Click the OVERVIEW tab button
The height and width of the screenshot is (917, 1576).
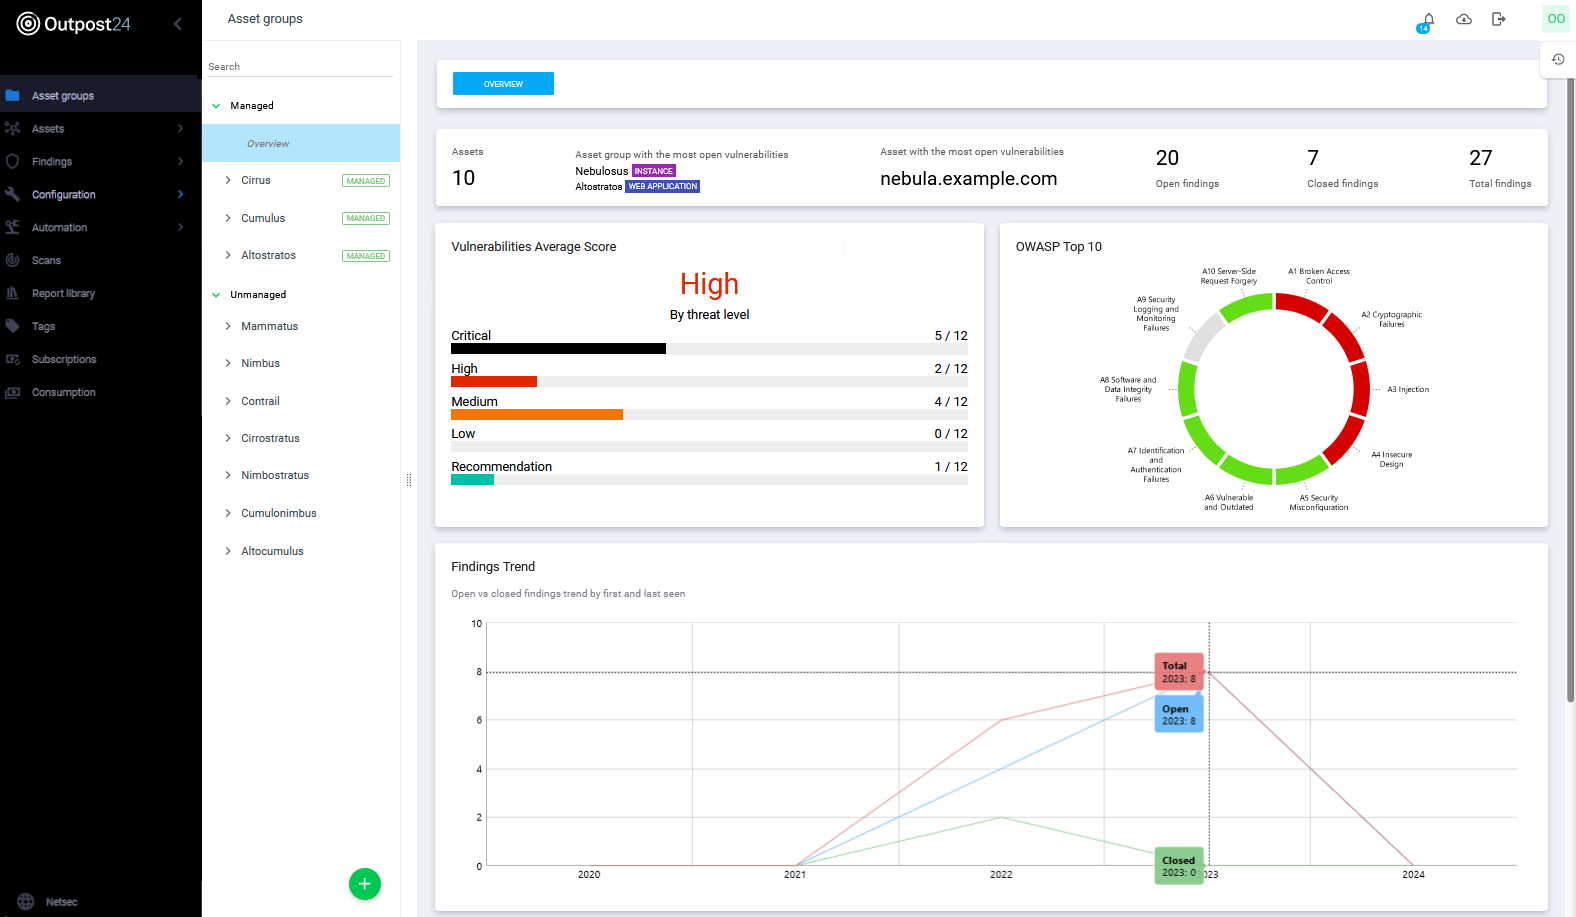click(x=503, y=84)
